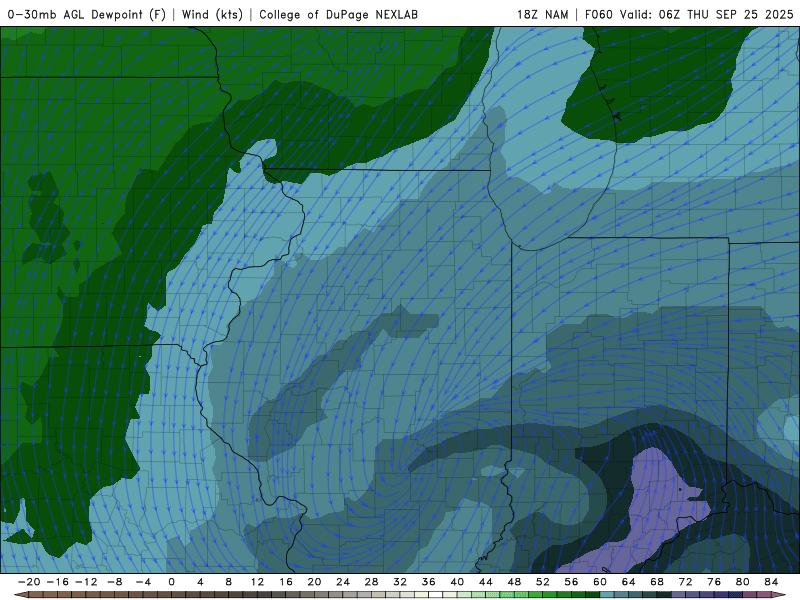Viewport: 800px width, 600px height.
Task: Click the 64 legend value
Action: point(629,582)
